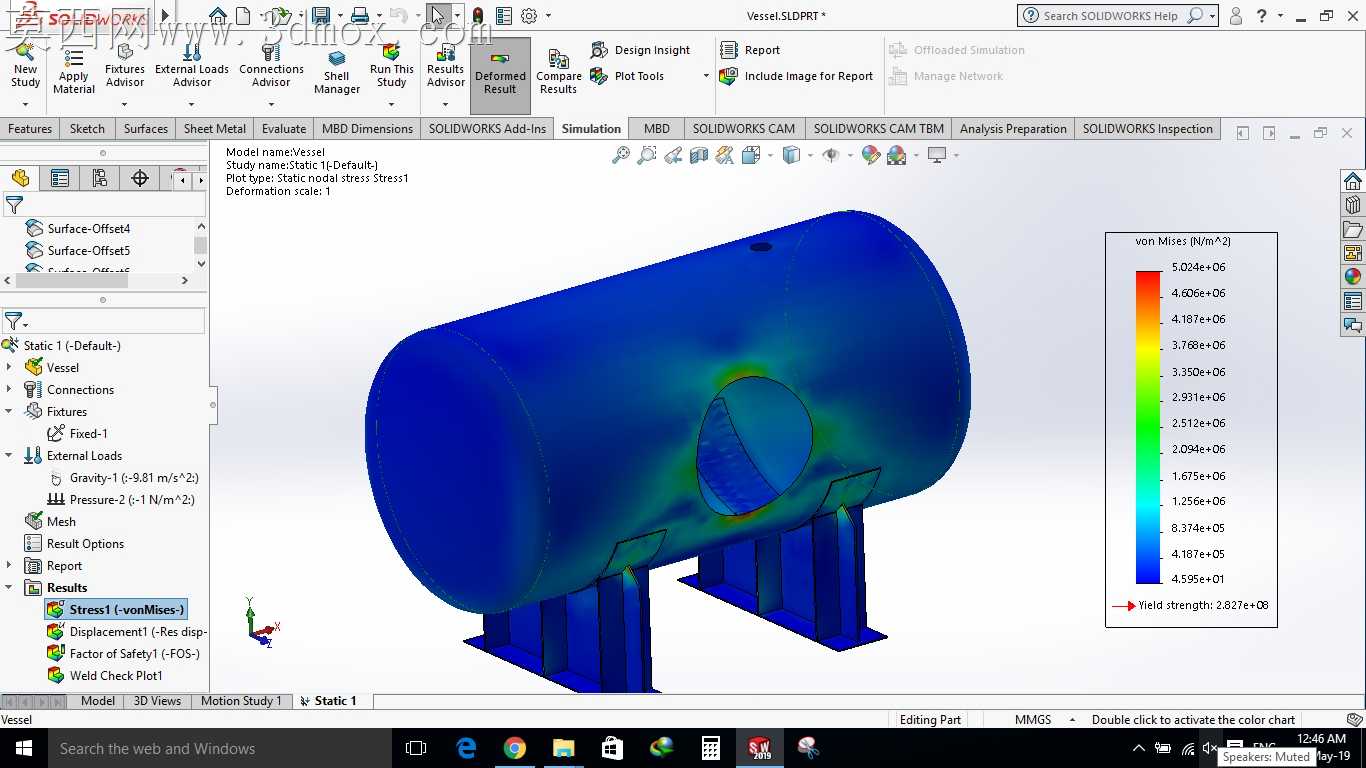The height and width of the screenshot is (768, 1366).
Task: Click the Rebuild traffic light icon
Action: 478,15
